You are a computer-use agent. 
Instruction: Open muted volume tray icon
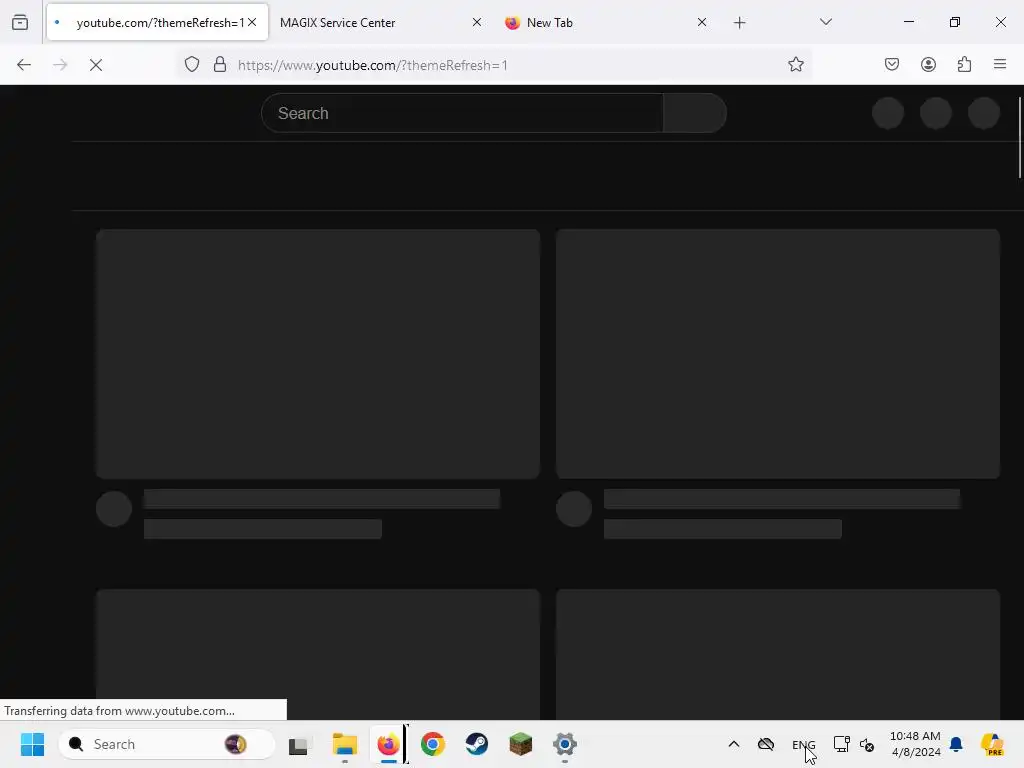[x=867, y=744]
